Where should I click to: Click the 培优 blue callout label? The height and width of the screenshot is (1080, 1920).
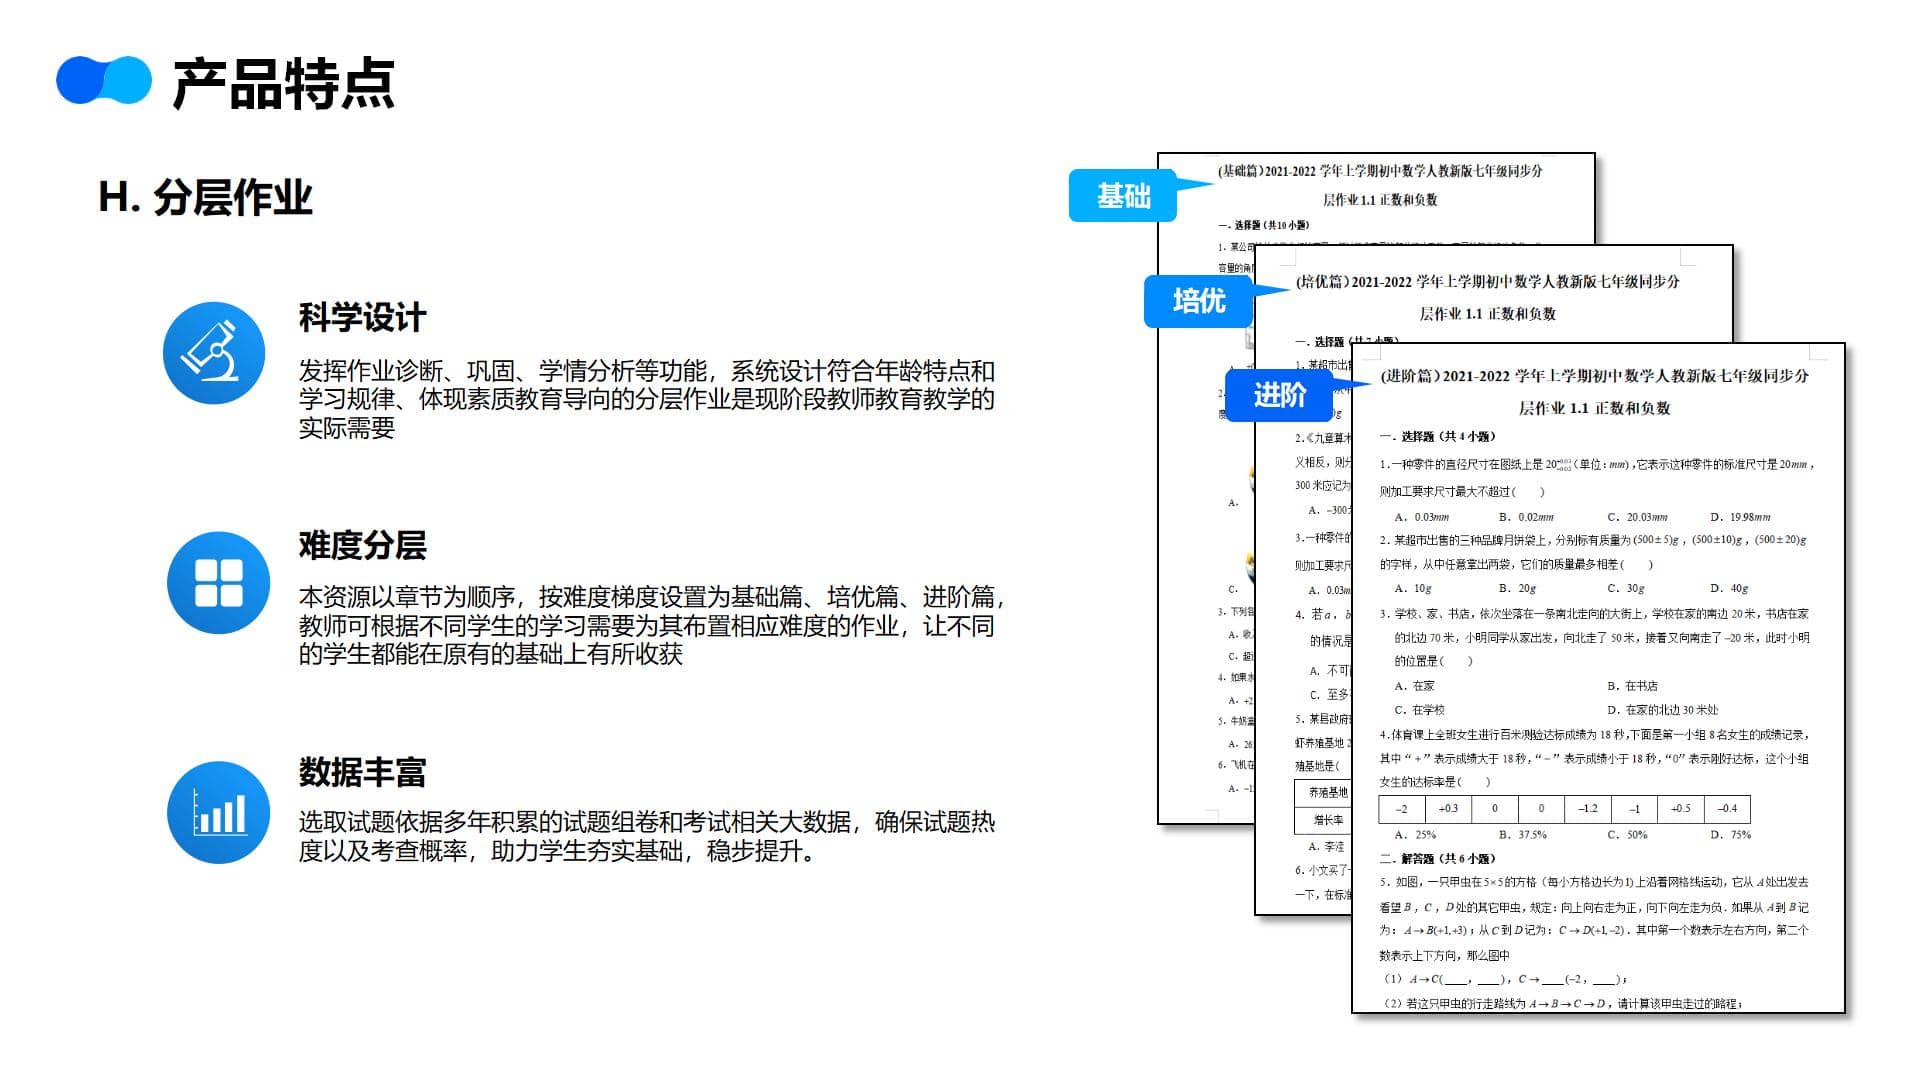[1198, 301]
